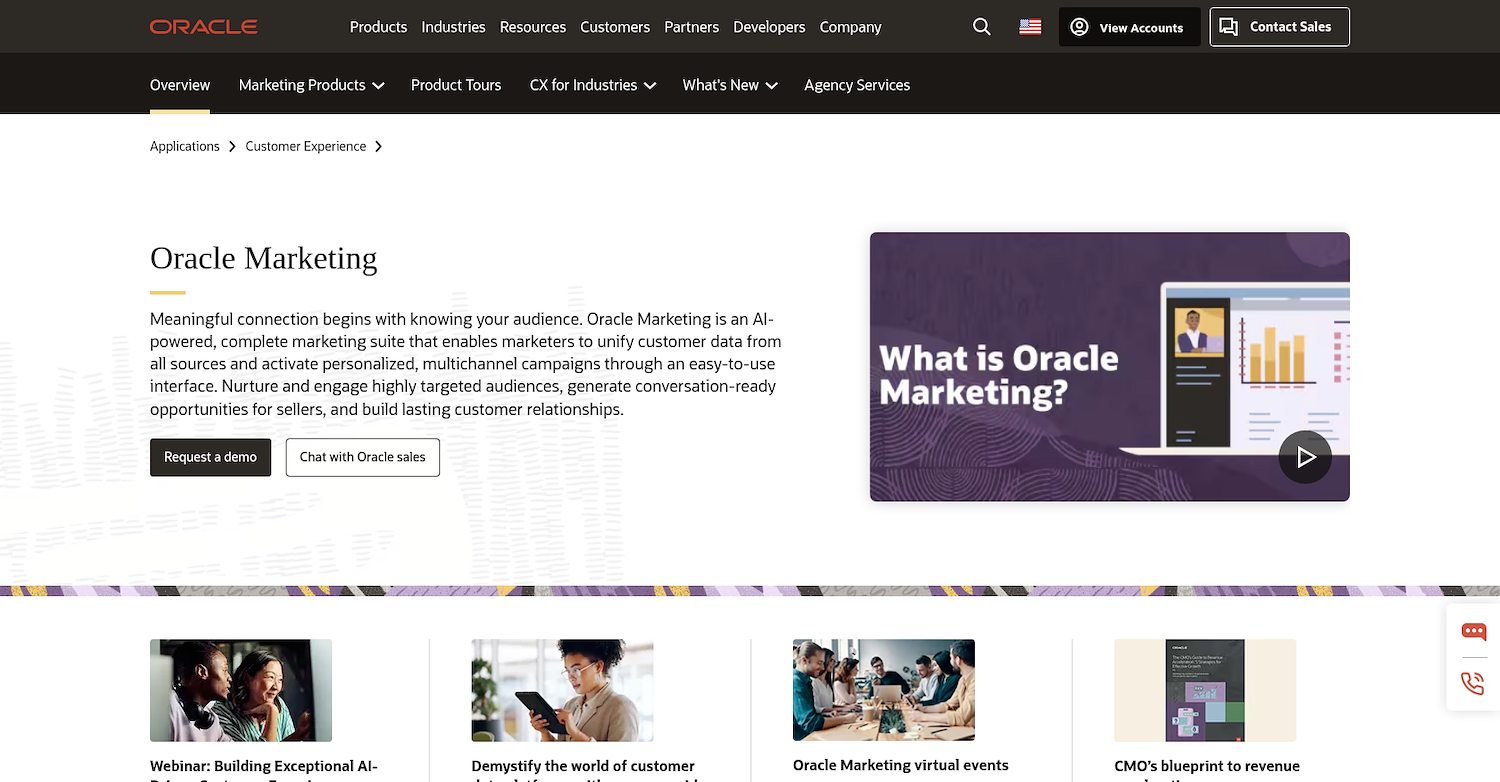Click the Oracle logo
1500x782 pixels.
204,27
